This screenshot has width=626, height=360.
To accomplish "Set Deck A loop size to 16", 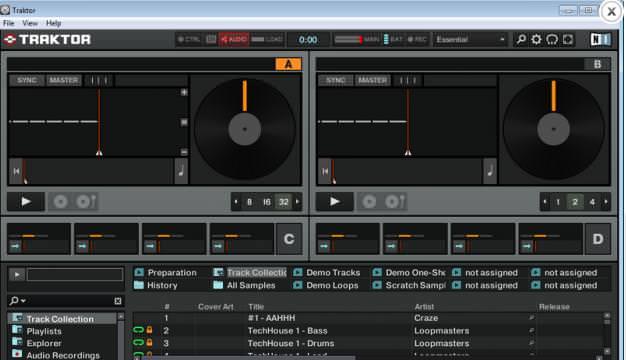I will click(267, 202).
